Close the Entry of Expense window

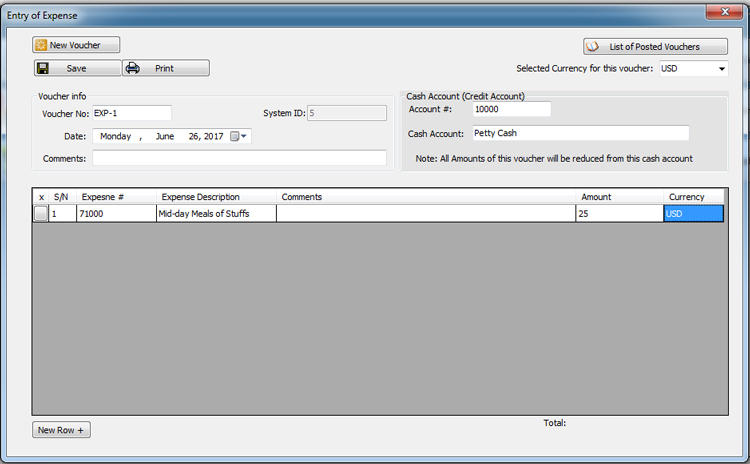coord(725,11)
